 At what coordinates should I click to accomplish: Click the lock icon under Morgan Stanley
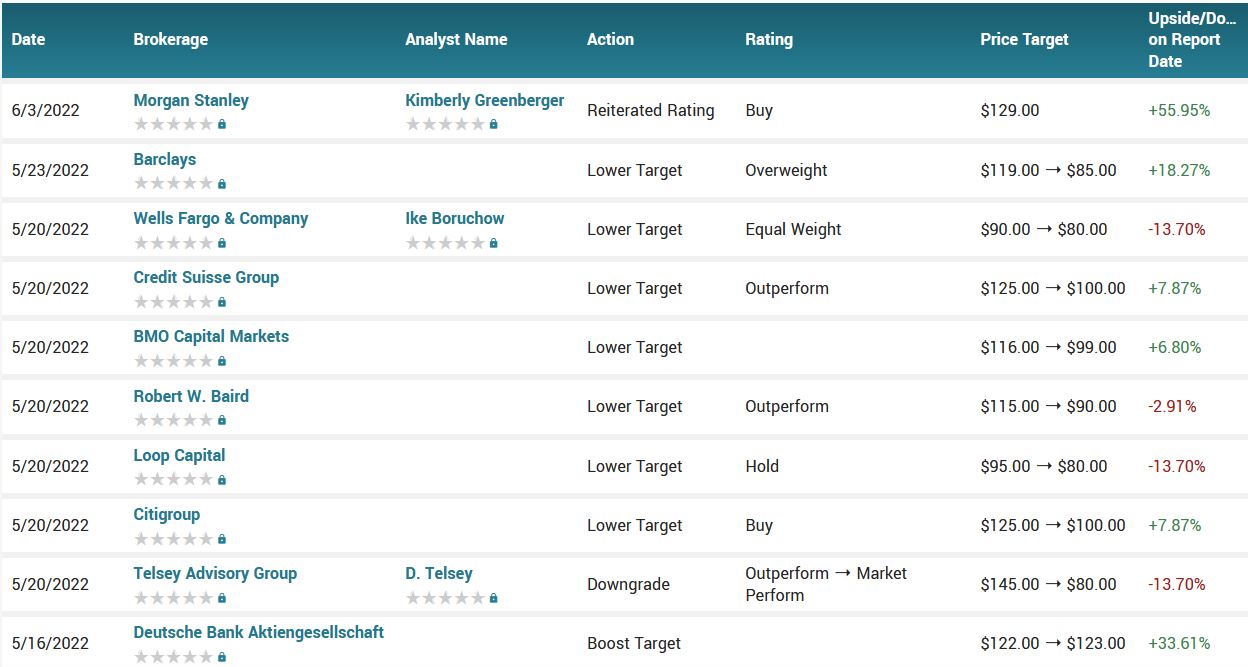tap(222, 125)
